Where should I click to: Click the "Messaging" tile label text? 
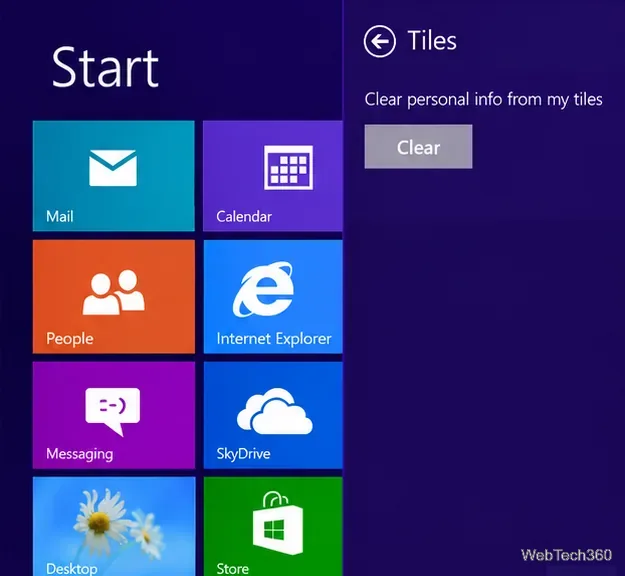pos(80,454)
